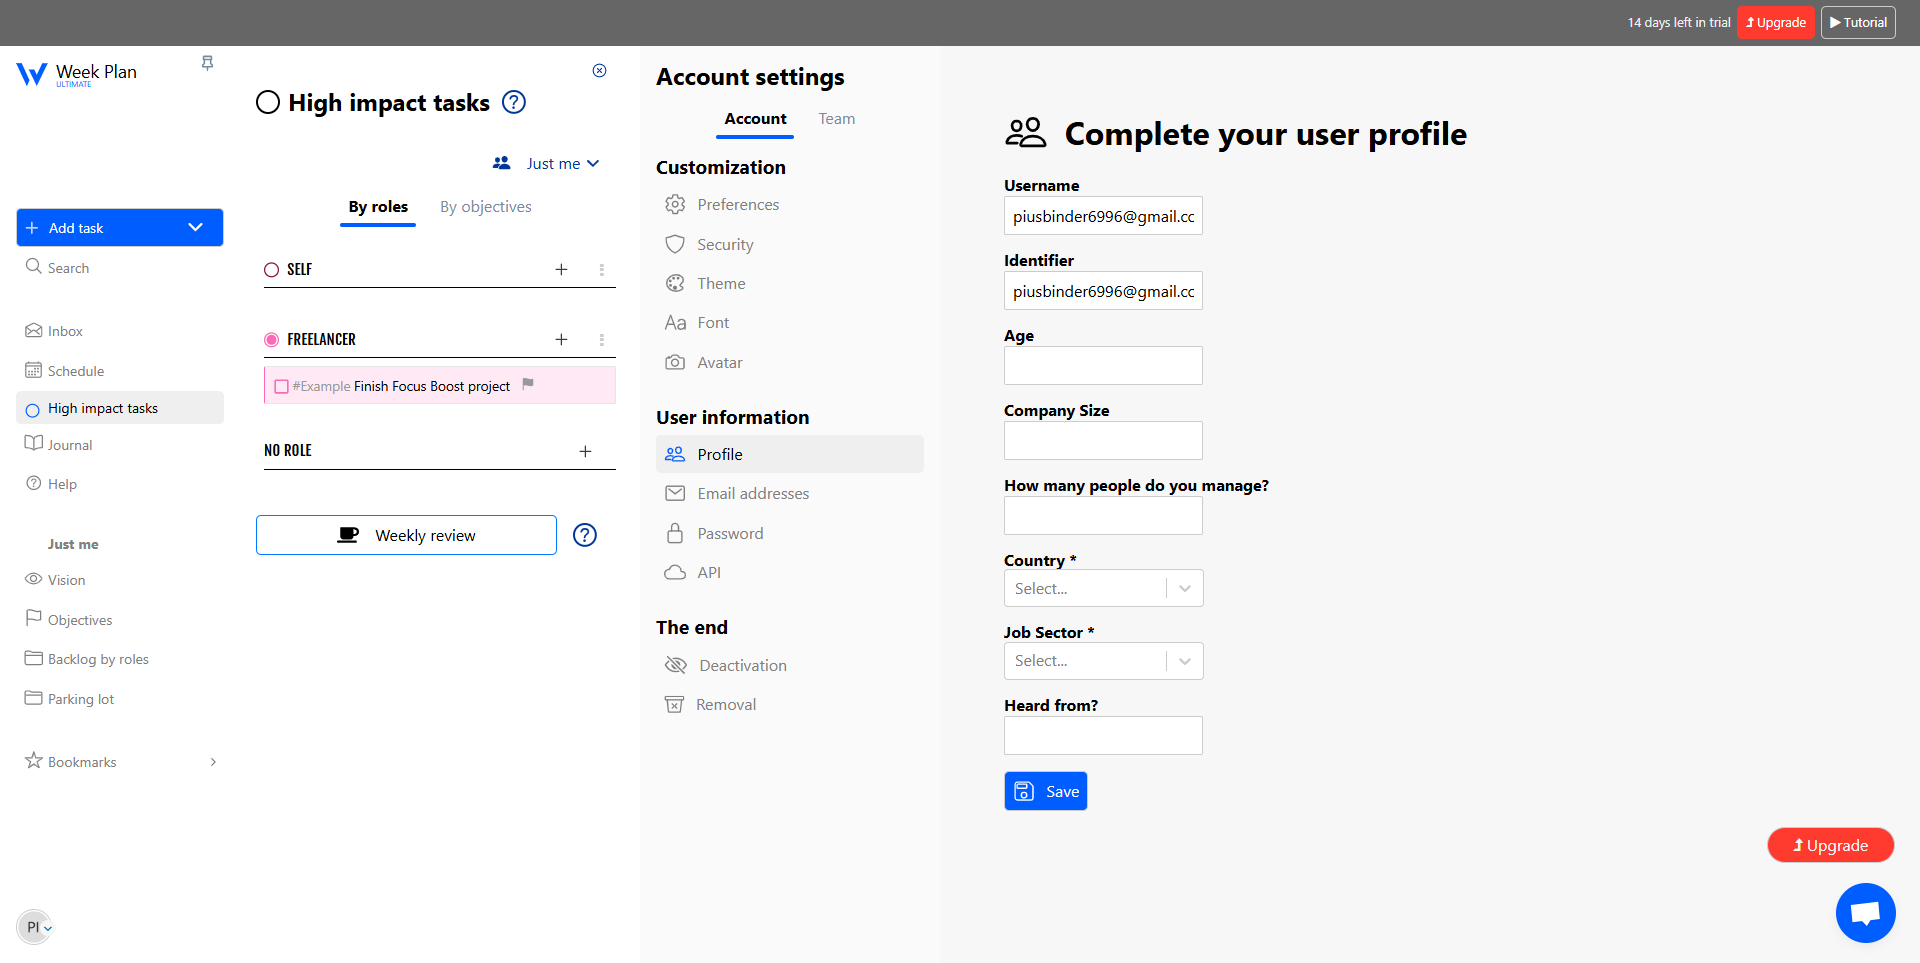
Task: Close the High impact tasks panel
Action: coord(599,70)
